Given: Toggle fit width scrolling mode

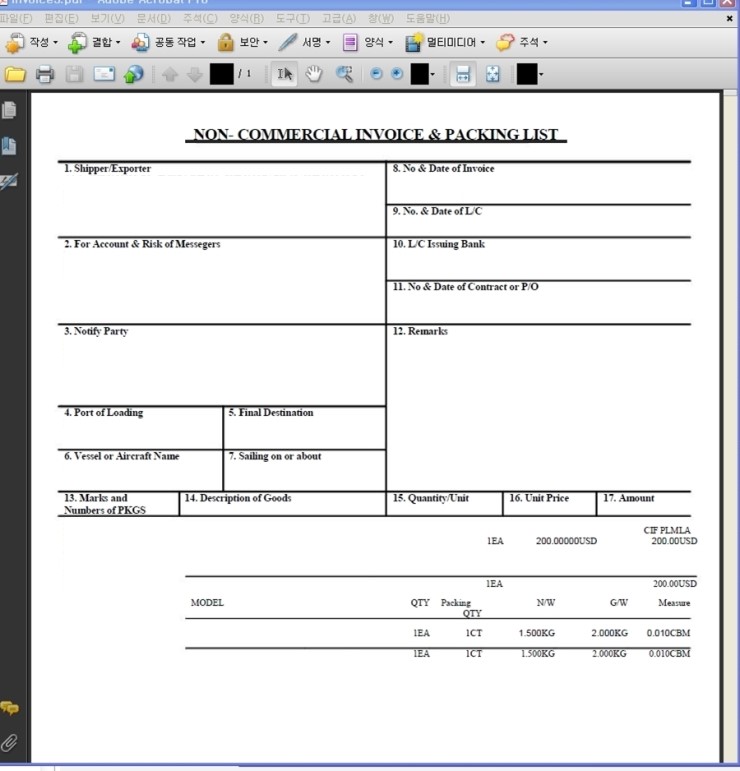Looking at the screenshot, I should 463,74.
